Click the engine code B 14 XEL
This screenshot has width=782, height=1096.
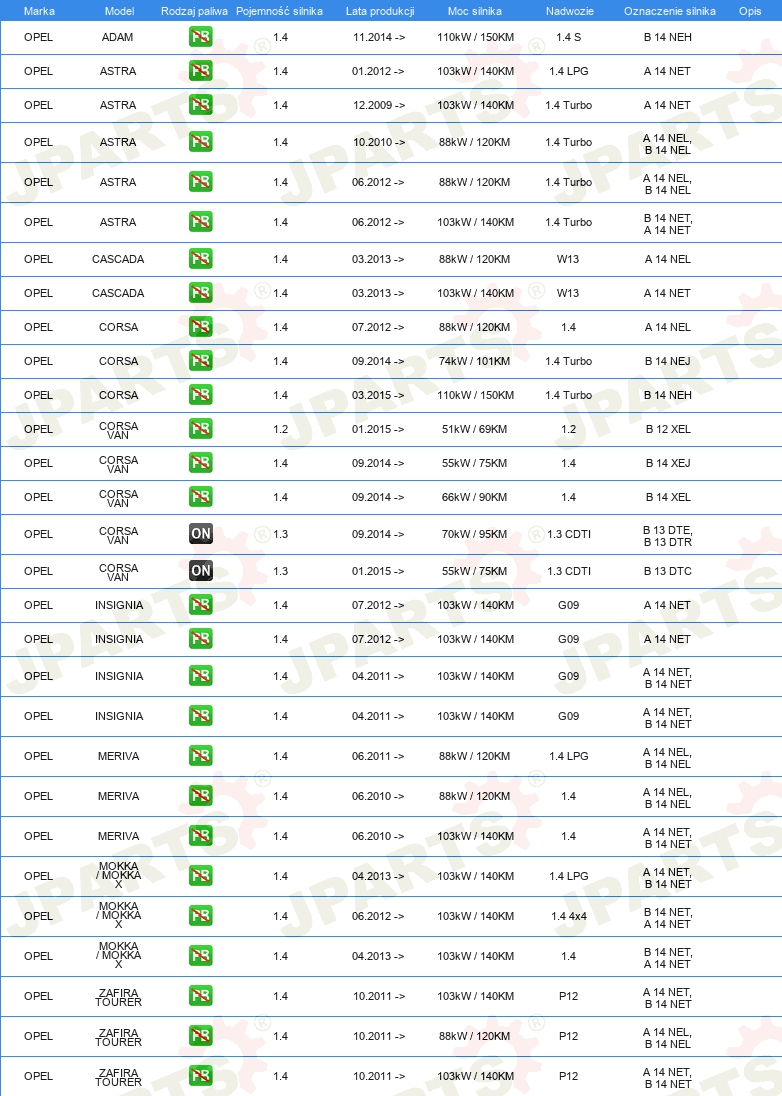pos(667,497)
